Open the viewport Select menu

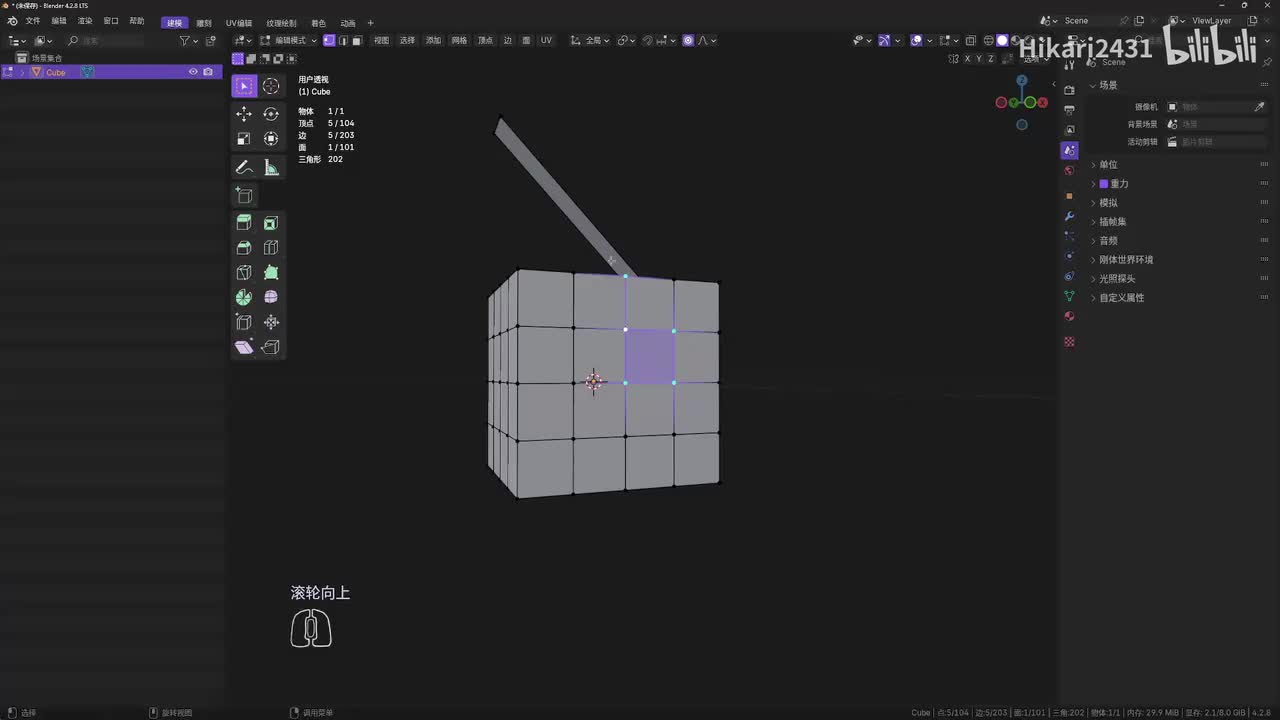pyautogui.click(x=407, y=40)
